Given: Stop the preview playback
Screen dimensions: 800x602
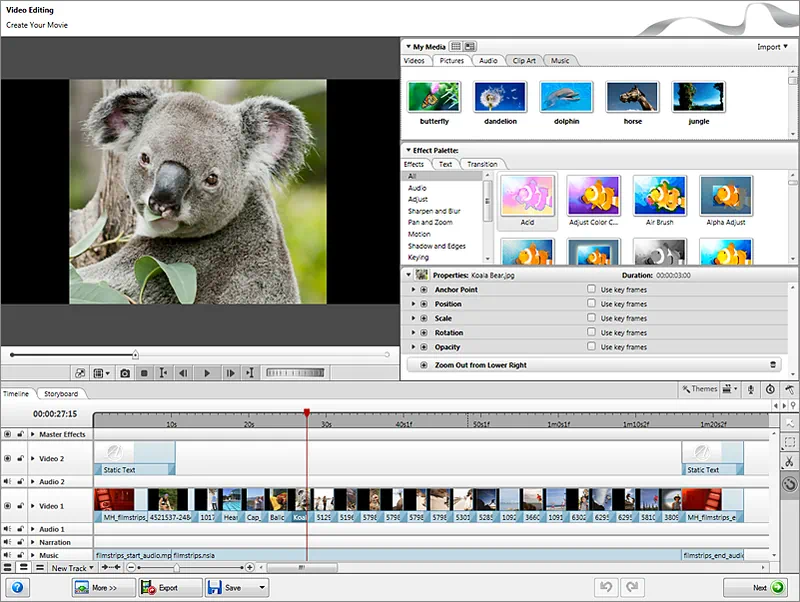Looking at the screenshot, I should coord(144,373).
